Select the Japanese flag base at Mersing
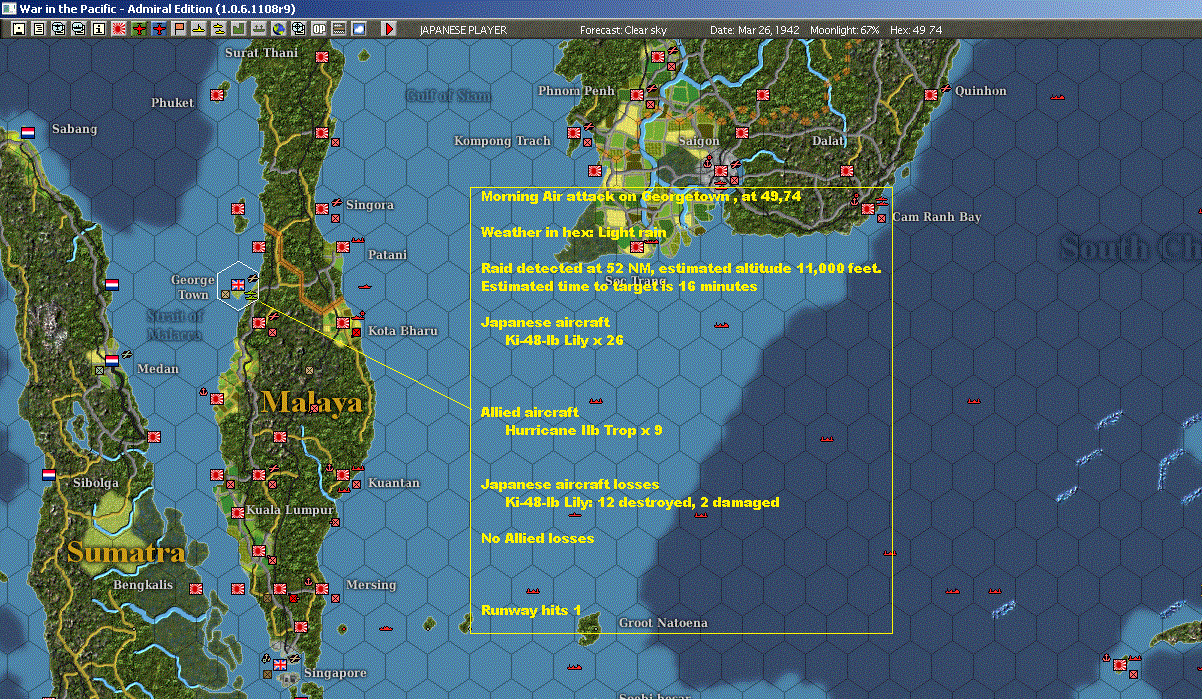1202x699 pixels. 322,589
